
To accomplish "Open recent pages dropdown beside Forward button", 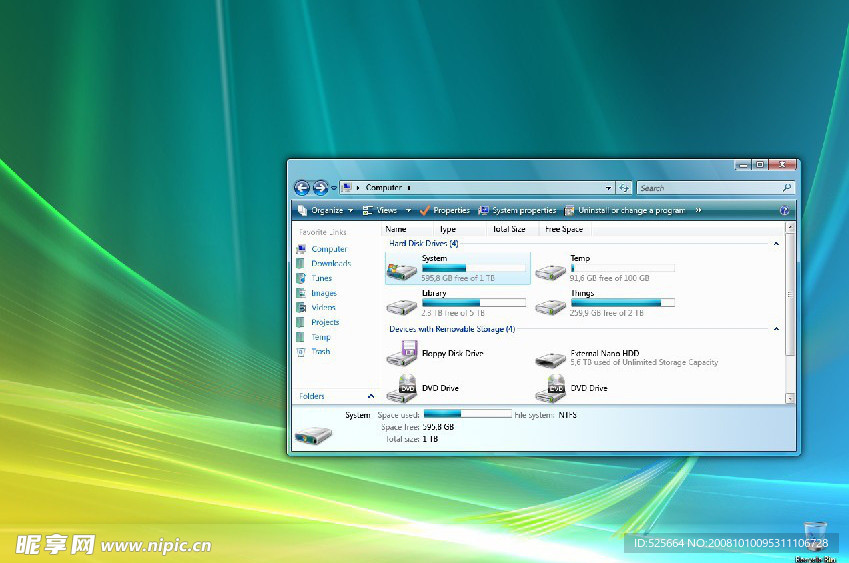I will coord(334,188).
